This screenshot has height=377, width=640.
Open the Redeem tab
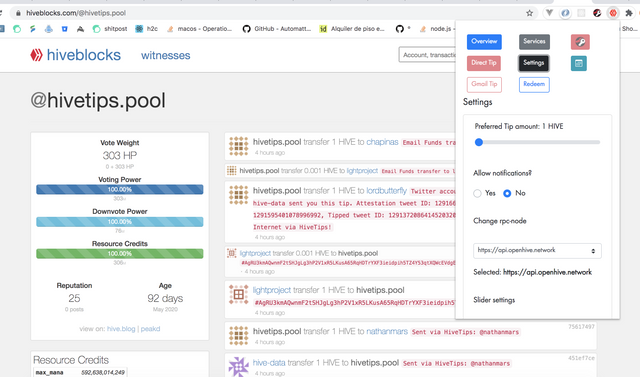click(534, 84)
